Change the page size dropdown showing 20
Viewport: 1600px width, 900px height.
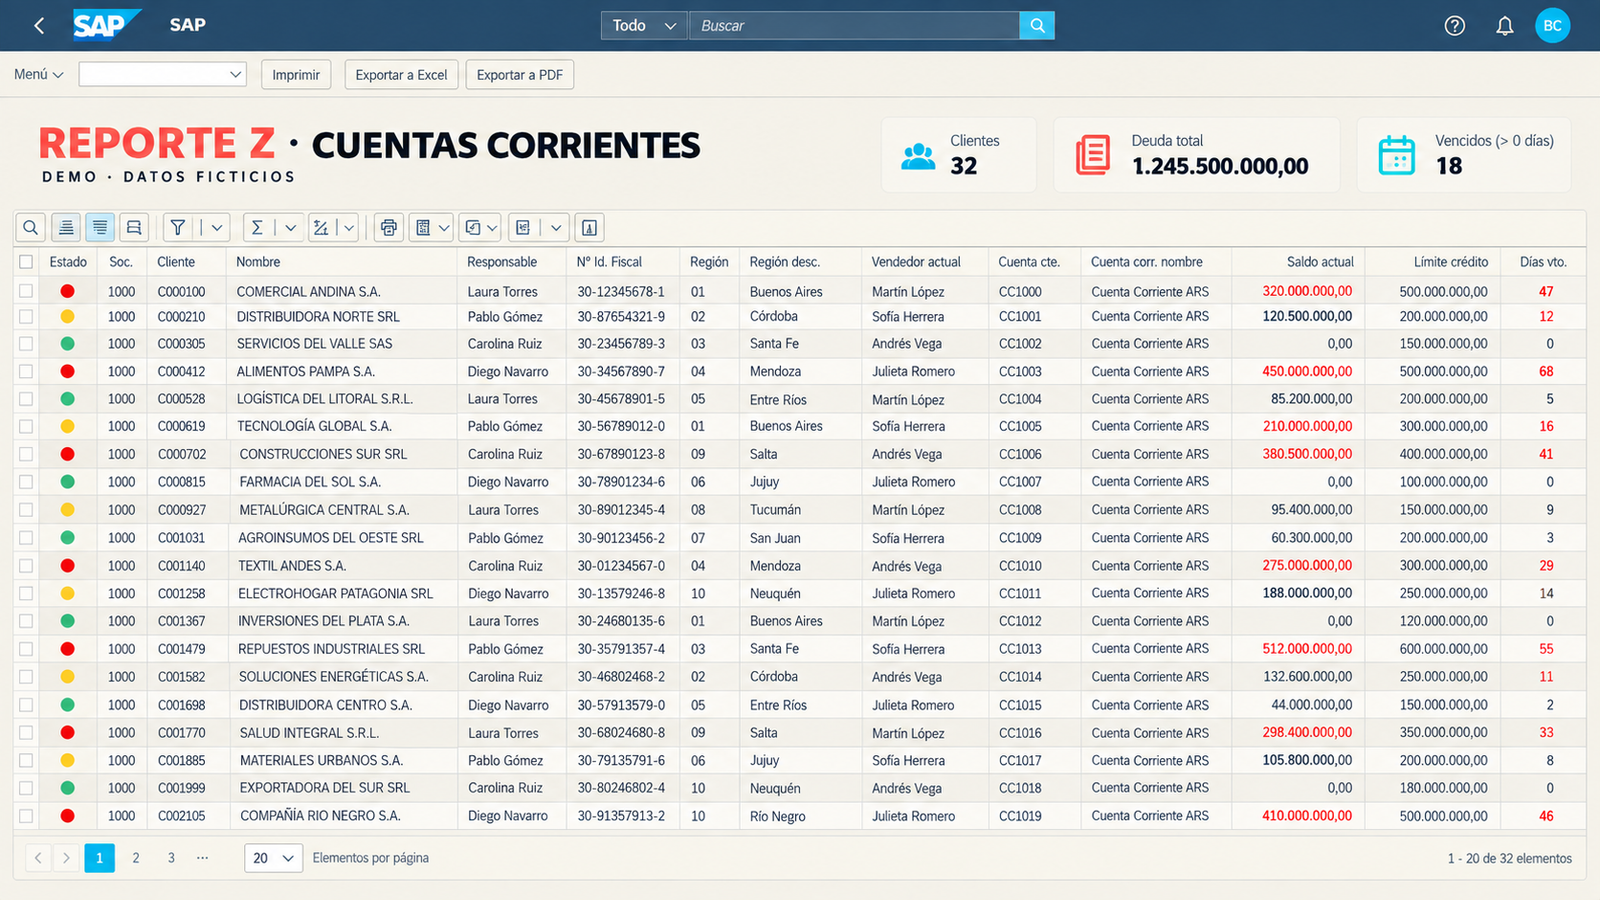point(274,858)
